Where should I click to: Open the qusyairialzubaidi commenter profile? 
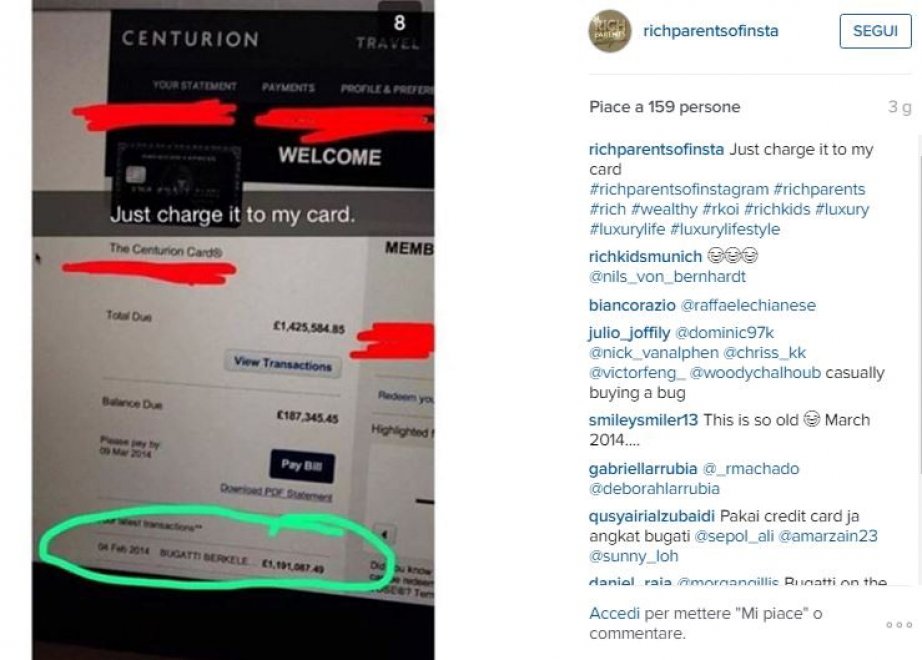652,516
